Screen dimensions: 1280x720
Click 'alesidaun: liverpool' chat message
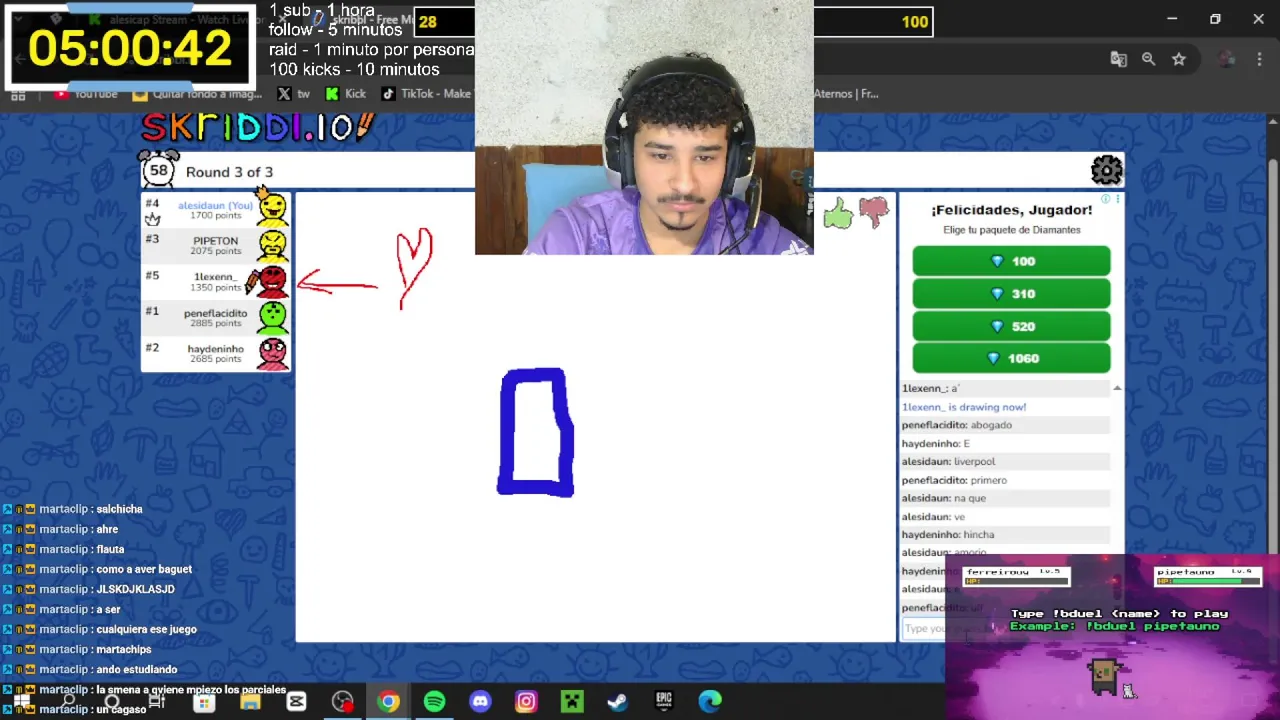(x=948, y=462)
